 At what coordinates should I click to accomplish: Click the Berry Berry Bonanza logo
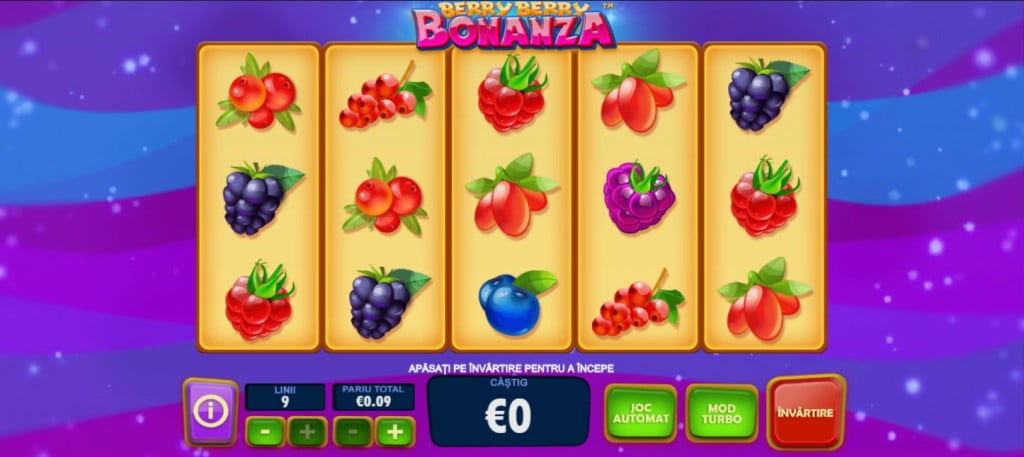[514, 25]
